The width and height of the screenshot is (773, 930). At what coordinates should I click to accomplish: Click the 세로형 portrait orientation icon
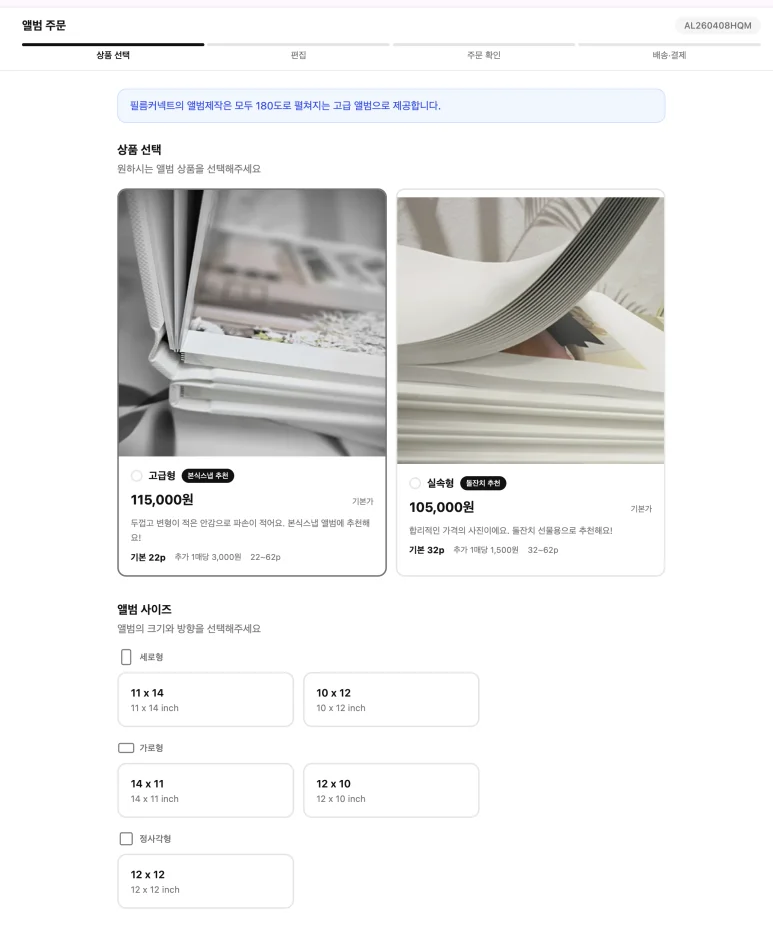126,657
